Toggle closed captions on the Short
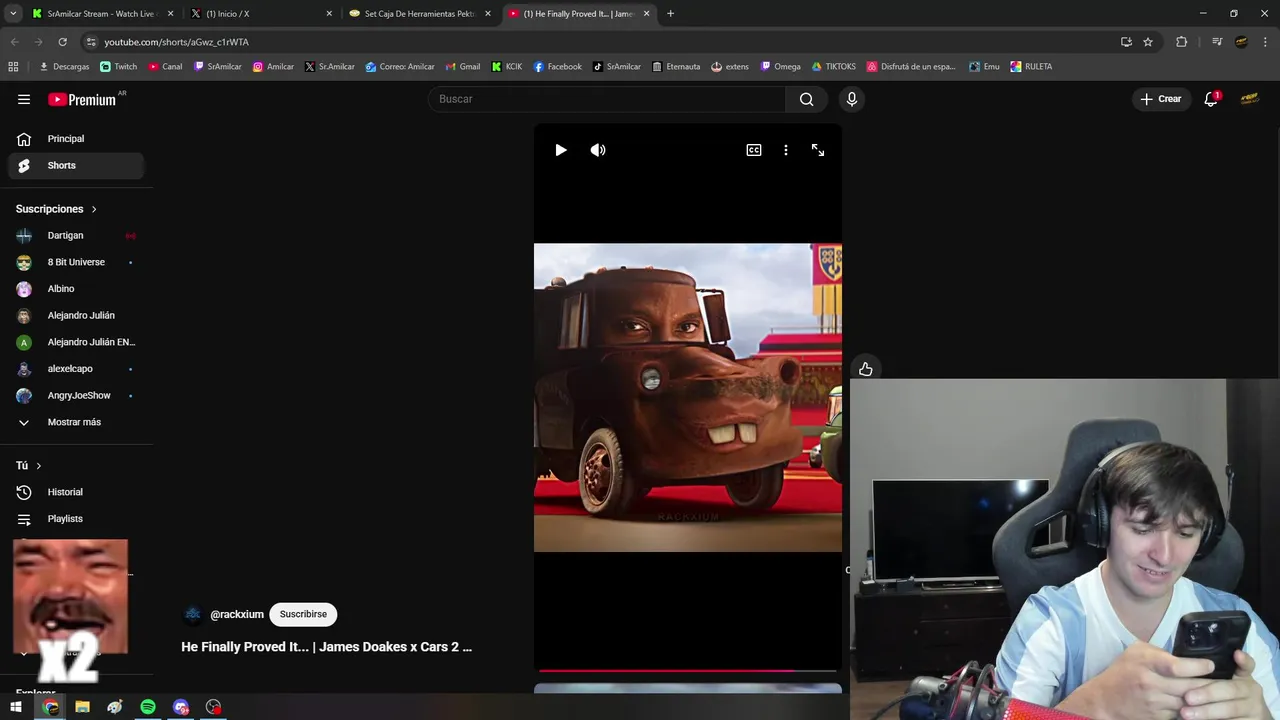Screen dimensions: 1280x720 (754, 150)
